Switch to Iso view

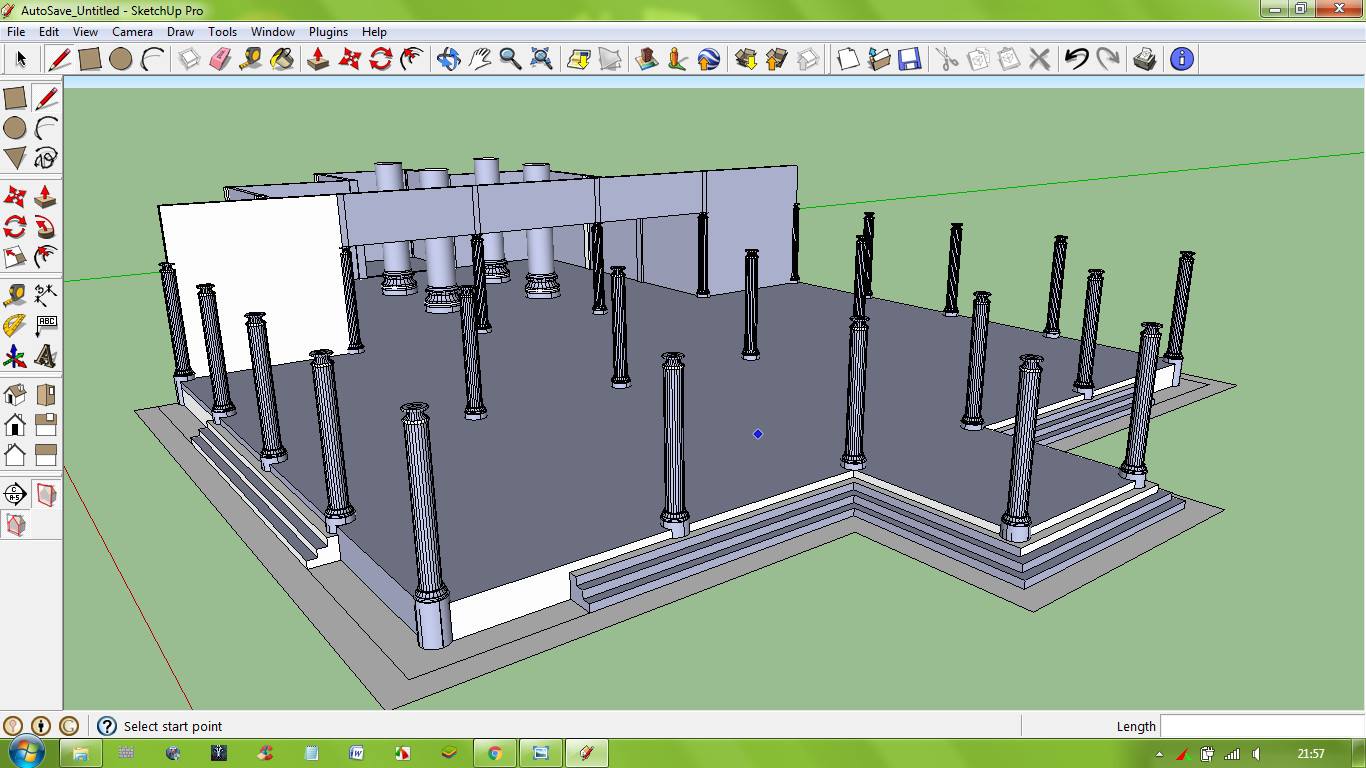15,394
